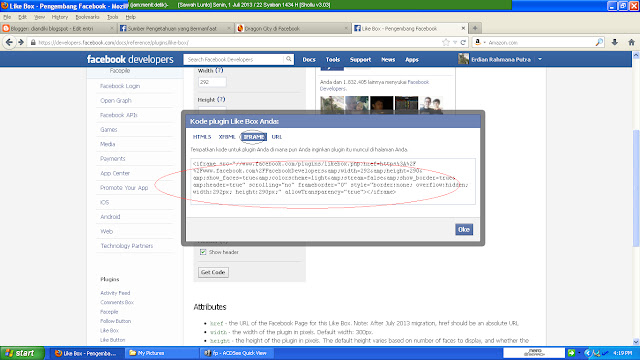Open Follow Button plugin link

point(116,321)
